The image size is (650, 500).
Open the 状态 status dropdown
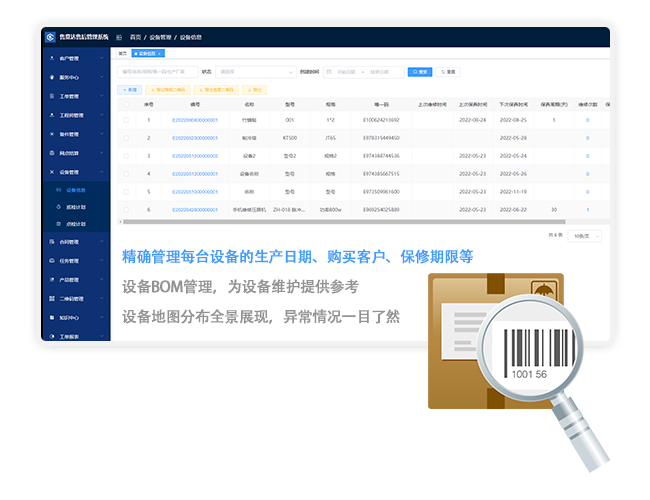[256, 72]
